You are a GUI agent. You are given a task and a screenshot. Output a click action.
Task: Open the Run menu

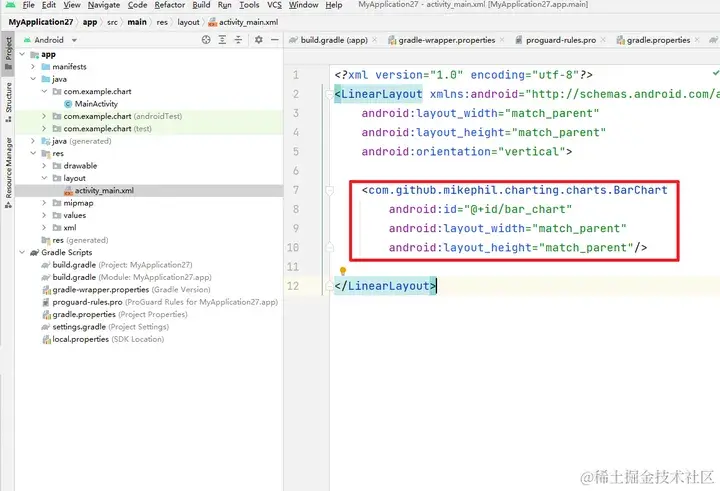pos(225,5)
